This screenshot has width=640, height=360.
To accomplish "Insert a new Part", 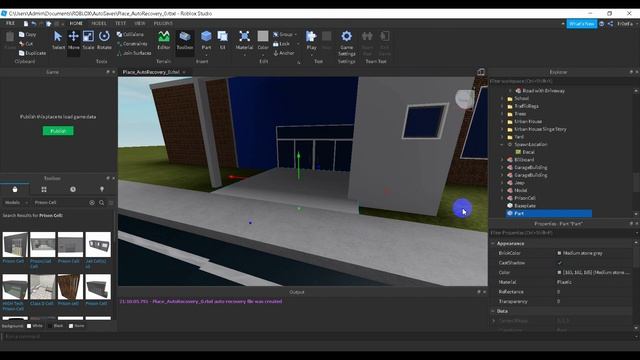I will coord(206,40).
